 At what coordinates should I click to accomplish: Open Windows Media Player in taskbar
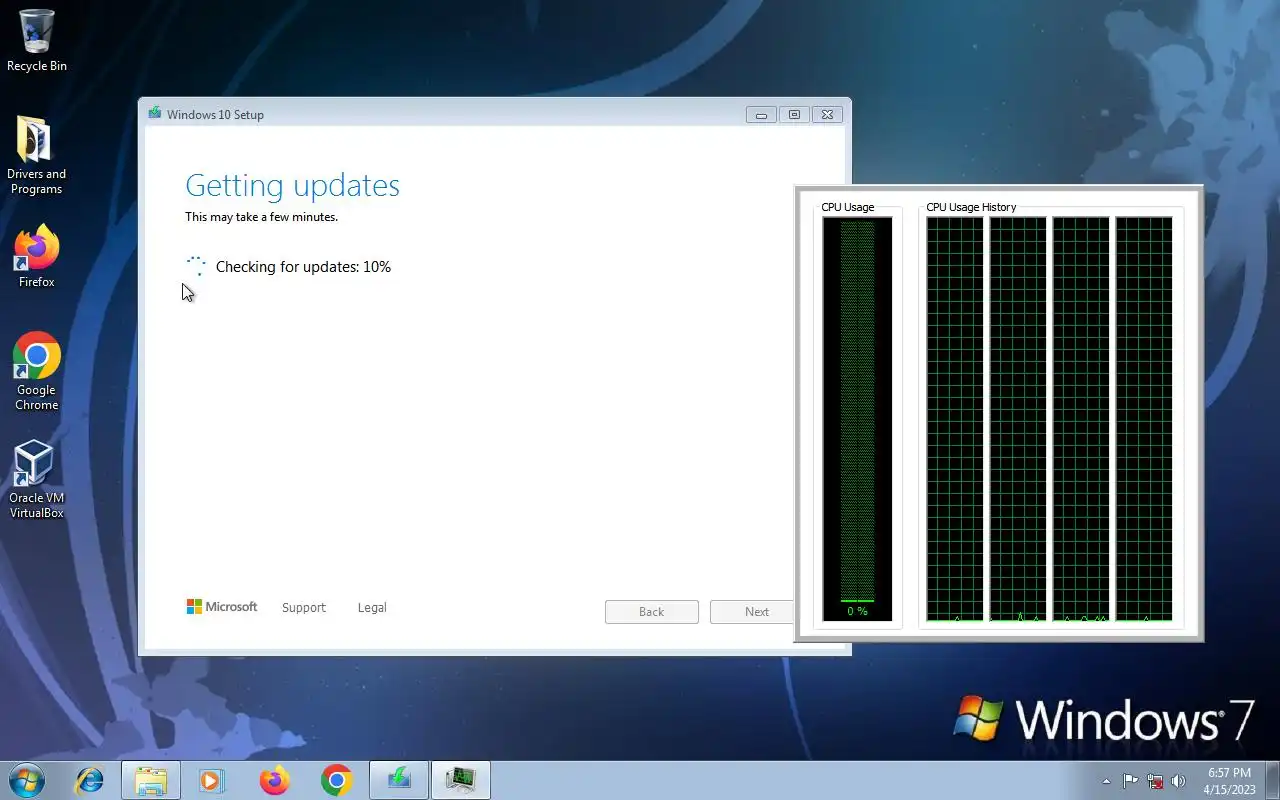tap(212, 780)
